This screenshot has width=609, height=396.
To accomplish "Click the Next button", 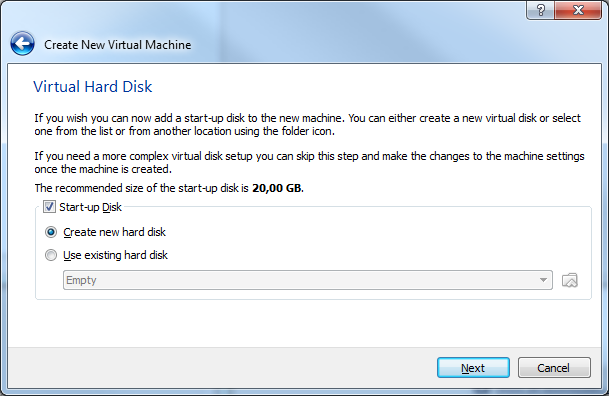I will click(x=473, y=368).
